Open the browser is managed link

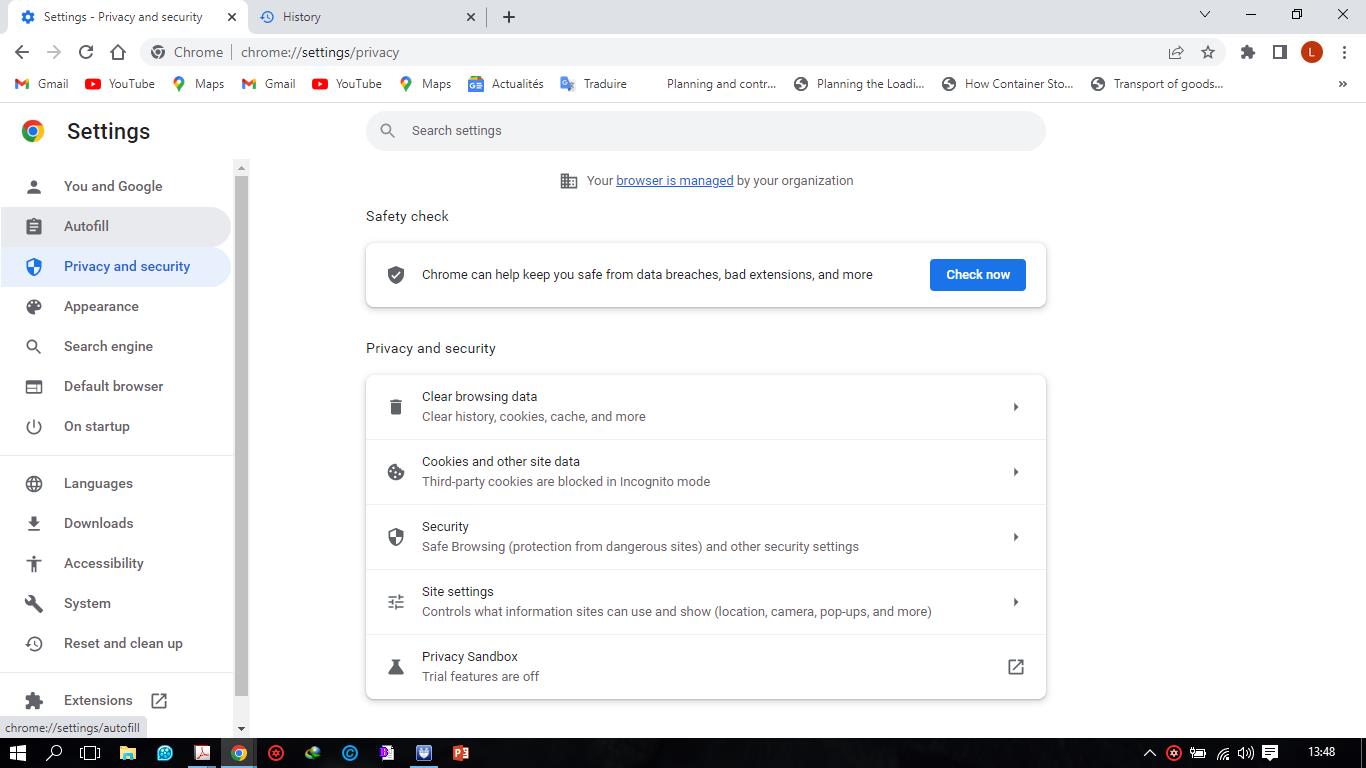tap(674, 181)
